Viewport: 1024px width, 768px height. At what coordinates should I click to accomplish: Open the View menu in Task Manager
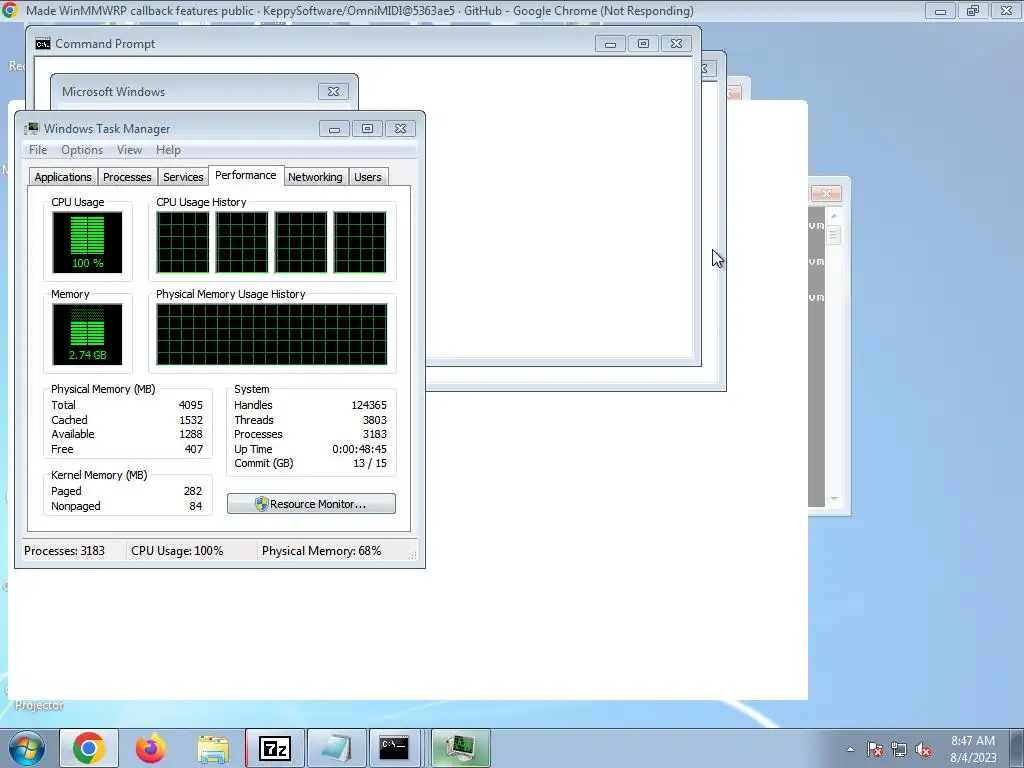click(x=129, y=150)
